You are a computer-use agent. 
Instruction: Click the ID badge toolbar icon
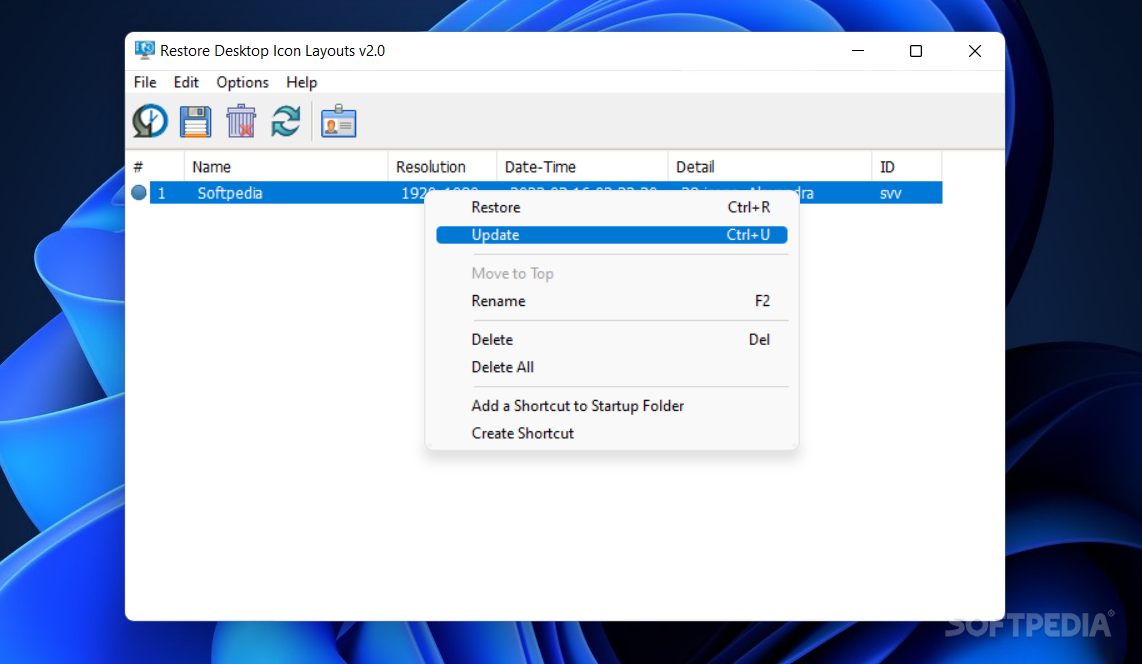(x=339, y=122)
